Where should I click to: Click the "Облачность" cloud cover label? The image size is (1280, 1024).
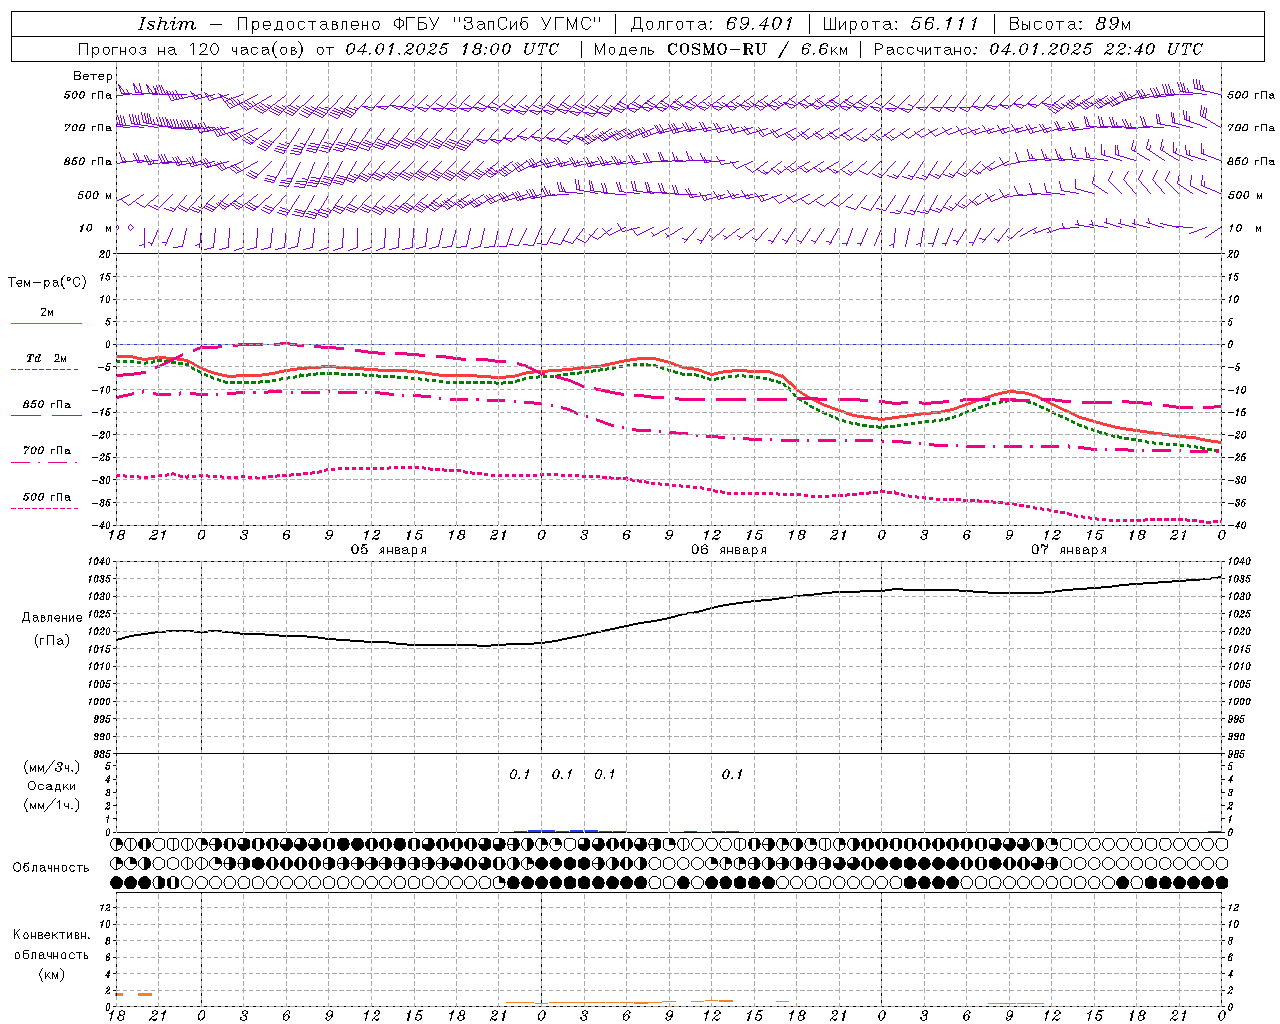pyautogui.click(x=51, y=867)
